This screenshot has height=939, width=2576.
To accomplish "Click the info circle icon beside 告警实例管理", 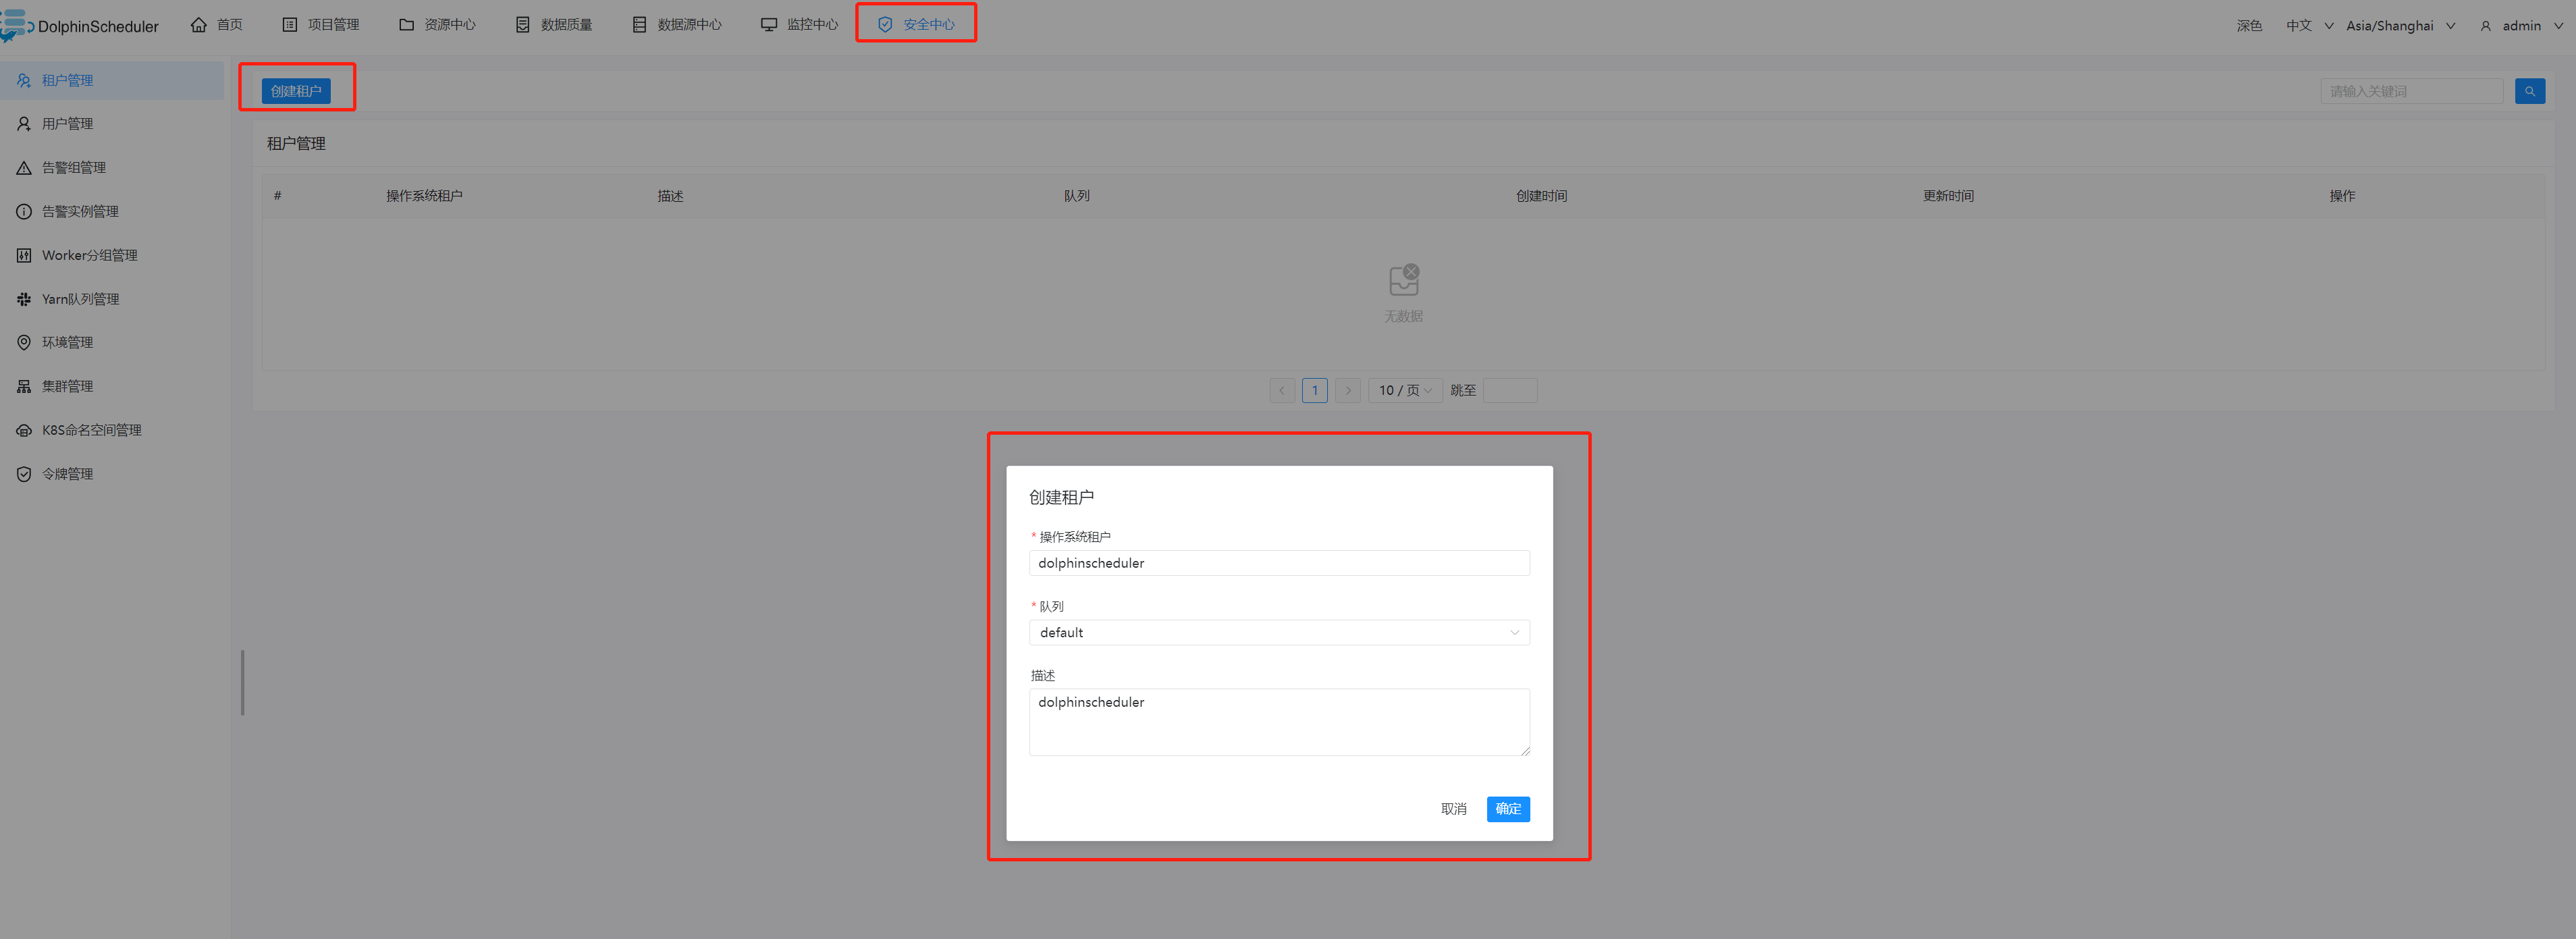I will 24,211.
